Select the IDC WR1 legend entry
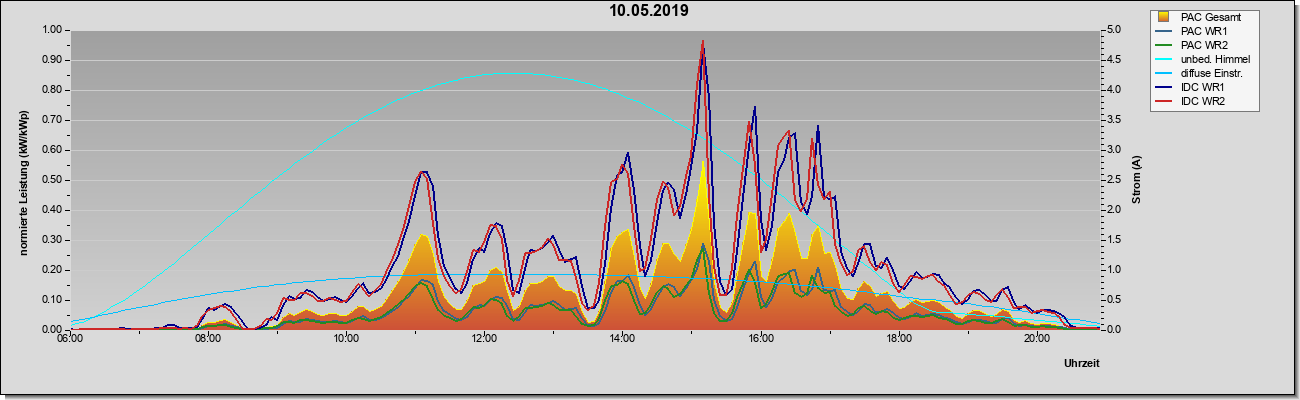The height and width of the screenshot is (400, 1300). tap(1190, 87)
